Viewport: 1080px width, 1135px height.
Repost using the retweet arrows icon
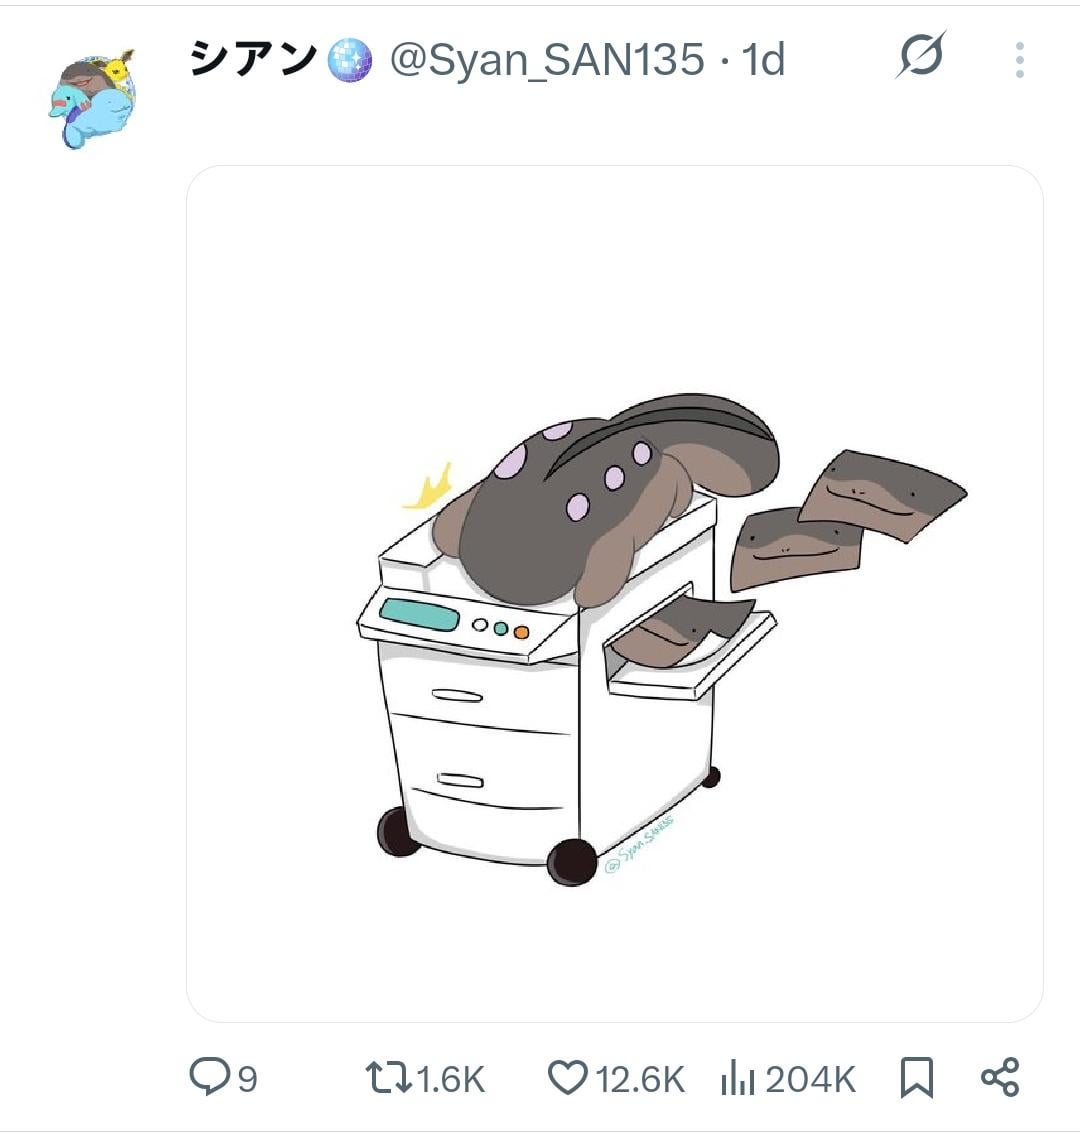point(388,1077)
